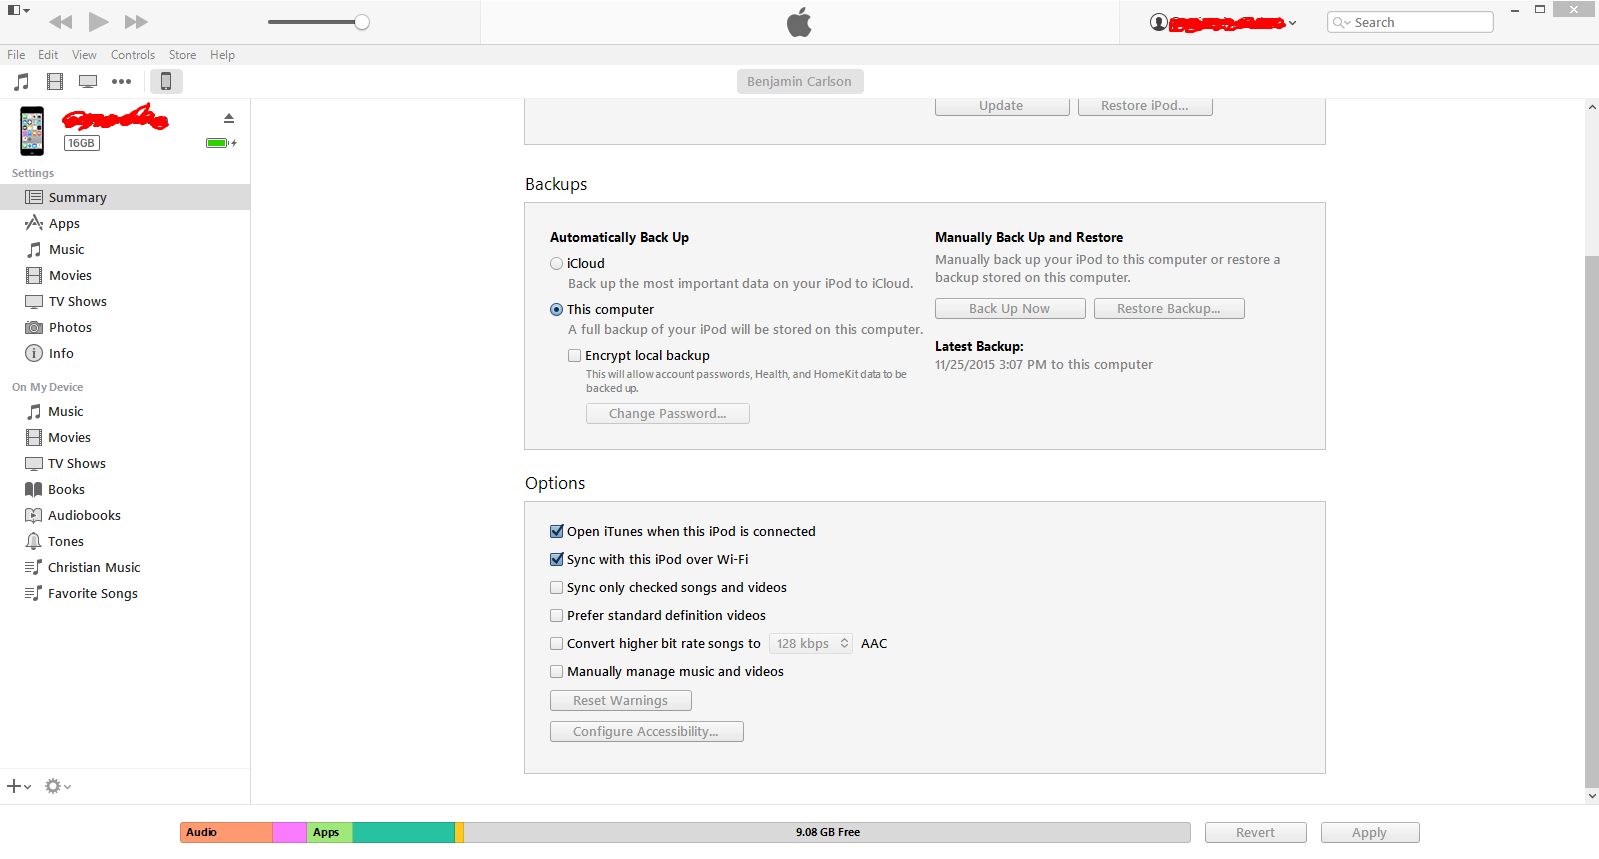Viewport: 1599px width, 859px height.
Task: Open Books on device
Action: tap(125, 489)
